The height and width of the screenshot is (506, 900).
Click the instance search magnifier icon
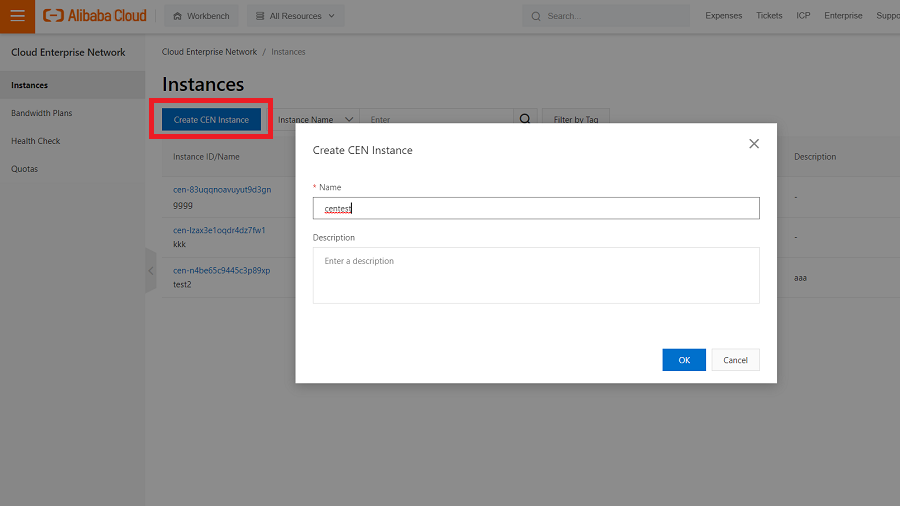[525, 120]
